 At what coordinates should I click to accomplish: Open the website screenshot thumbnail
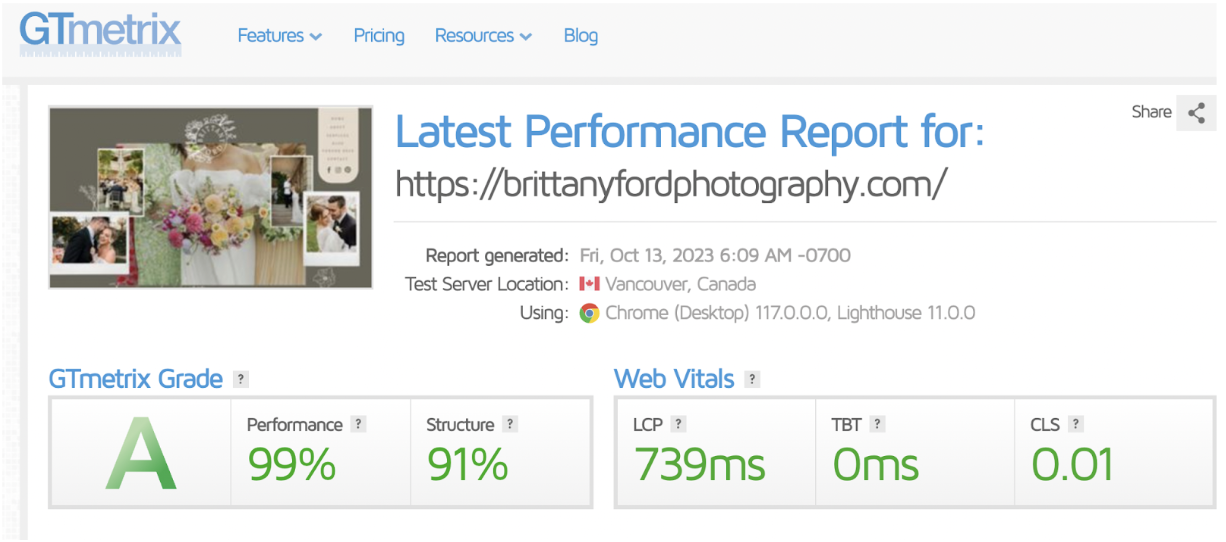210,198
